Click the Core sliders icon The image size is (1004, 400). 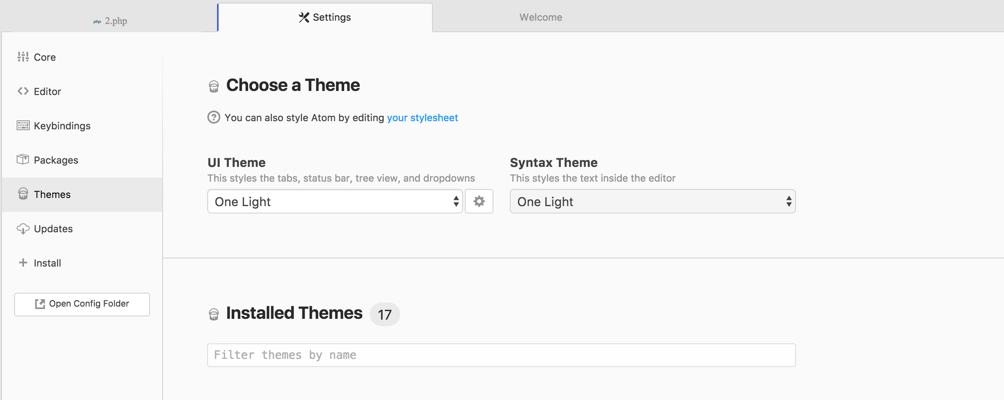(23, 57)
